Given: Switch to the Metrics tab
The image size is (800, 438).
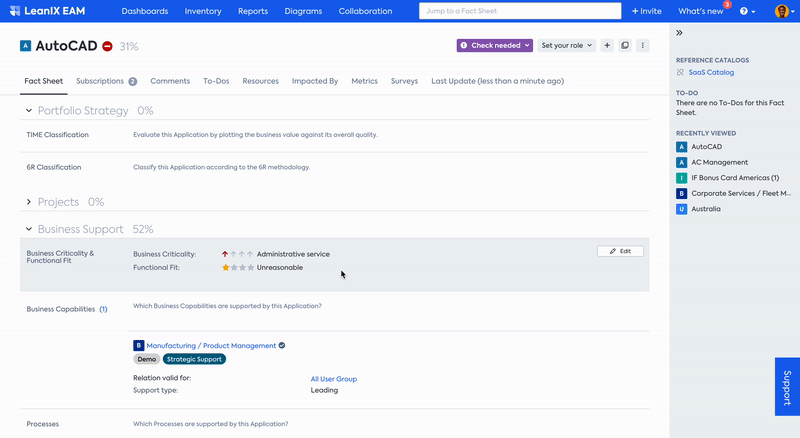Looking at the screenshot, I should point(364,81).
